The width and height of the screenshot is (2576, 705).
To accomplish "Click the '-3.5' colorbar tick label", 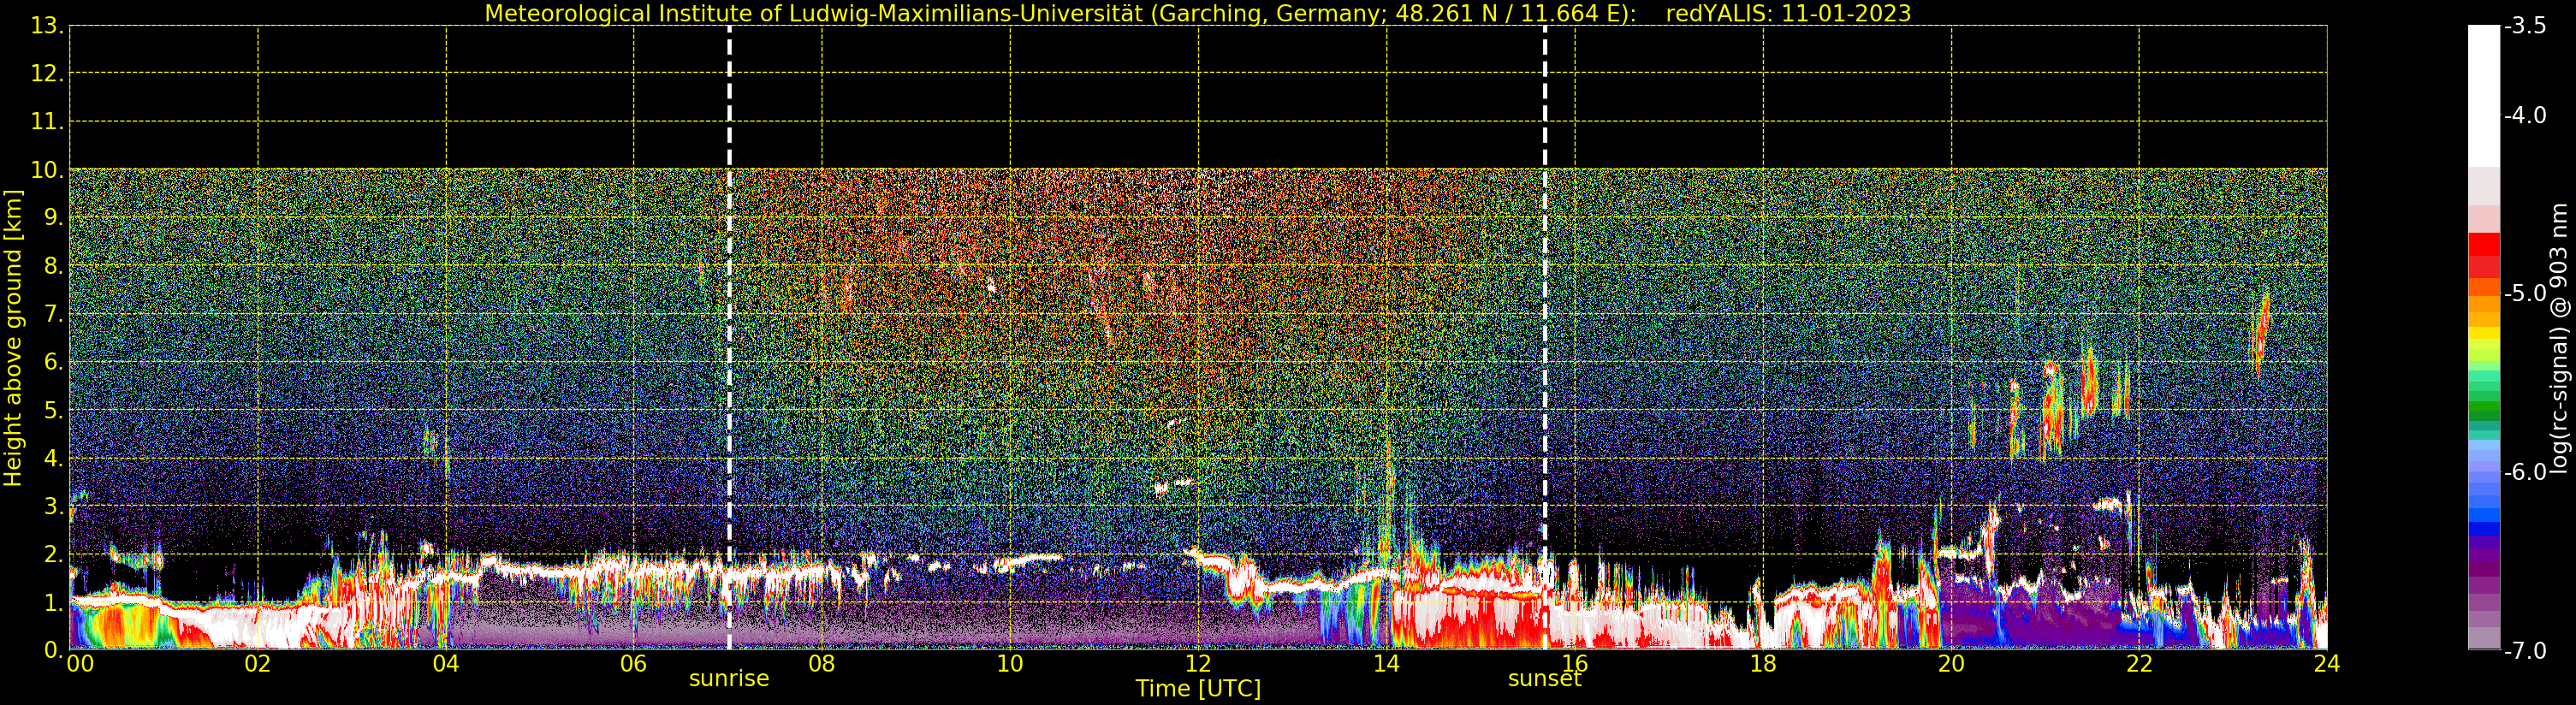I will 2525,26.
